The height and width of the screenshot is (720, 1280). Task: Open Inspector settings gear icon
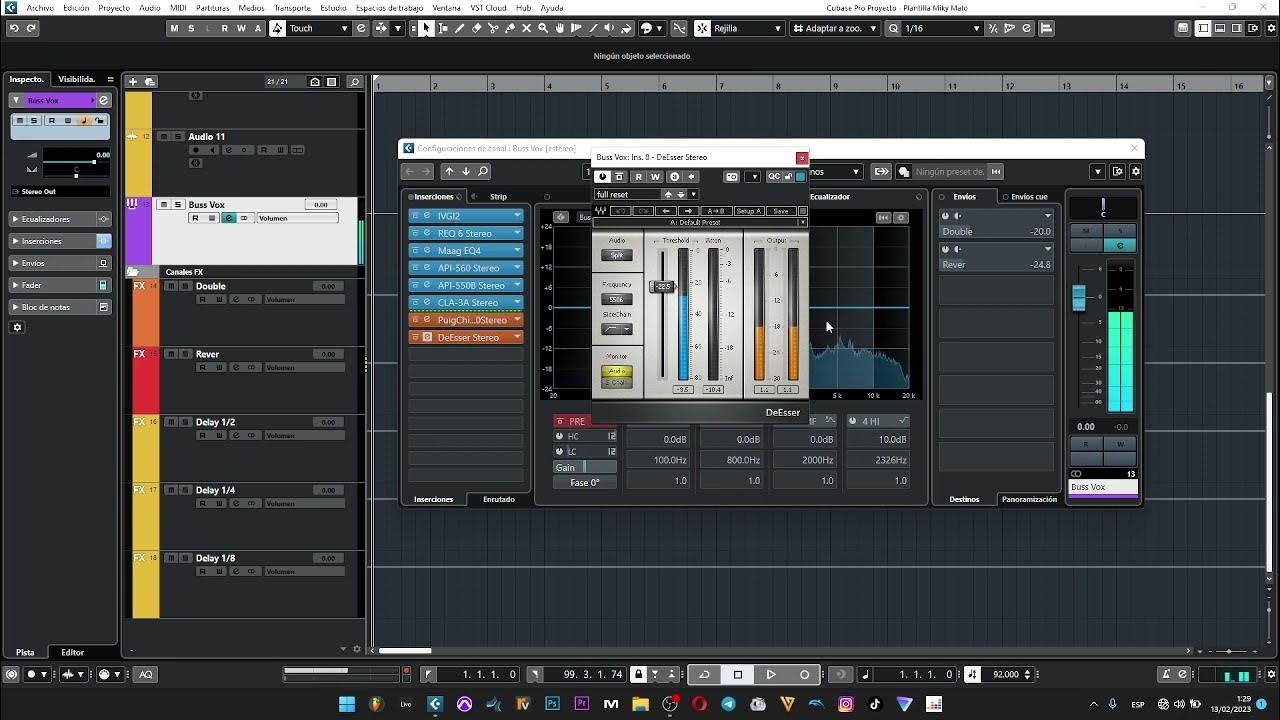[x=17, y=328]
